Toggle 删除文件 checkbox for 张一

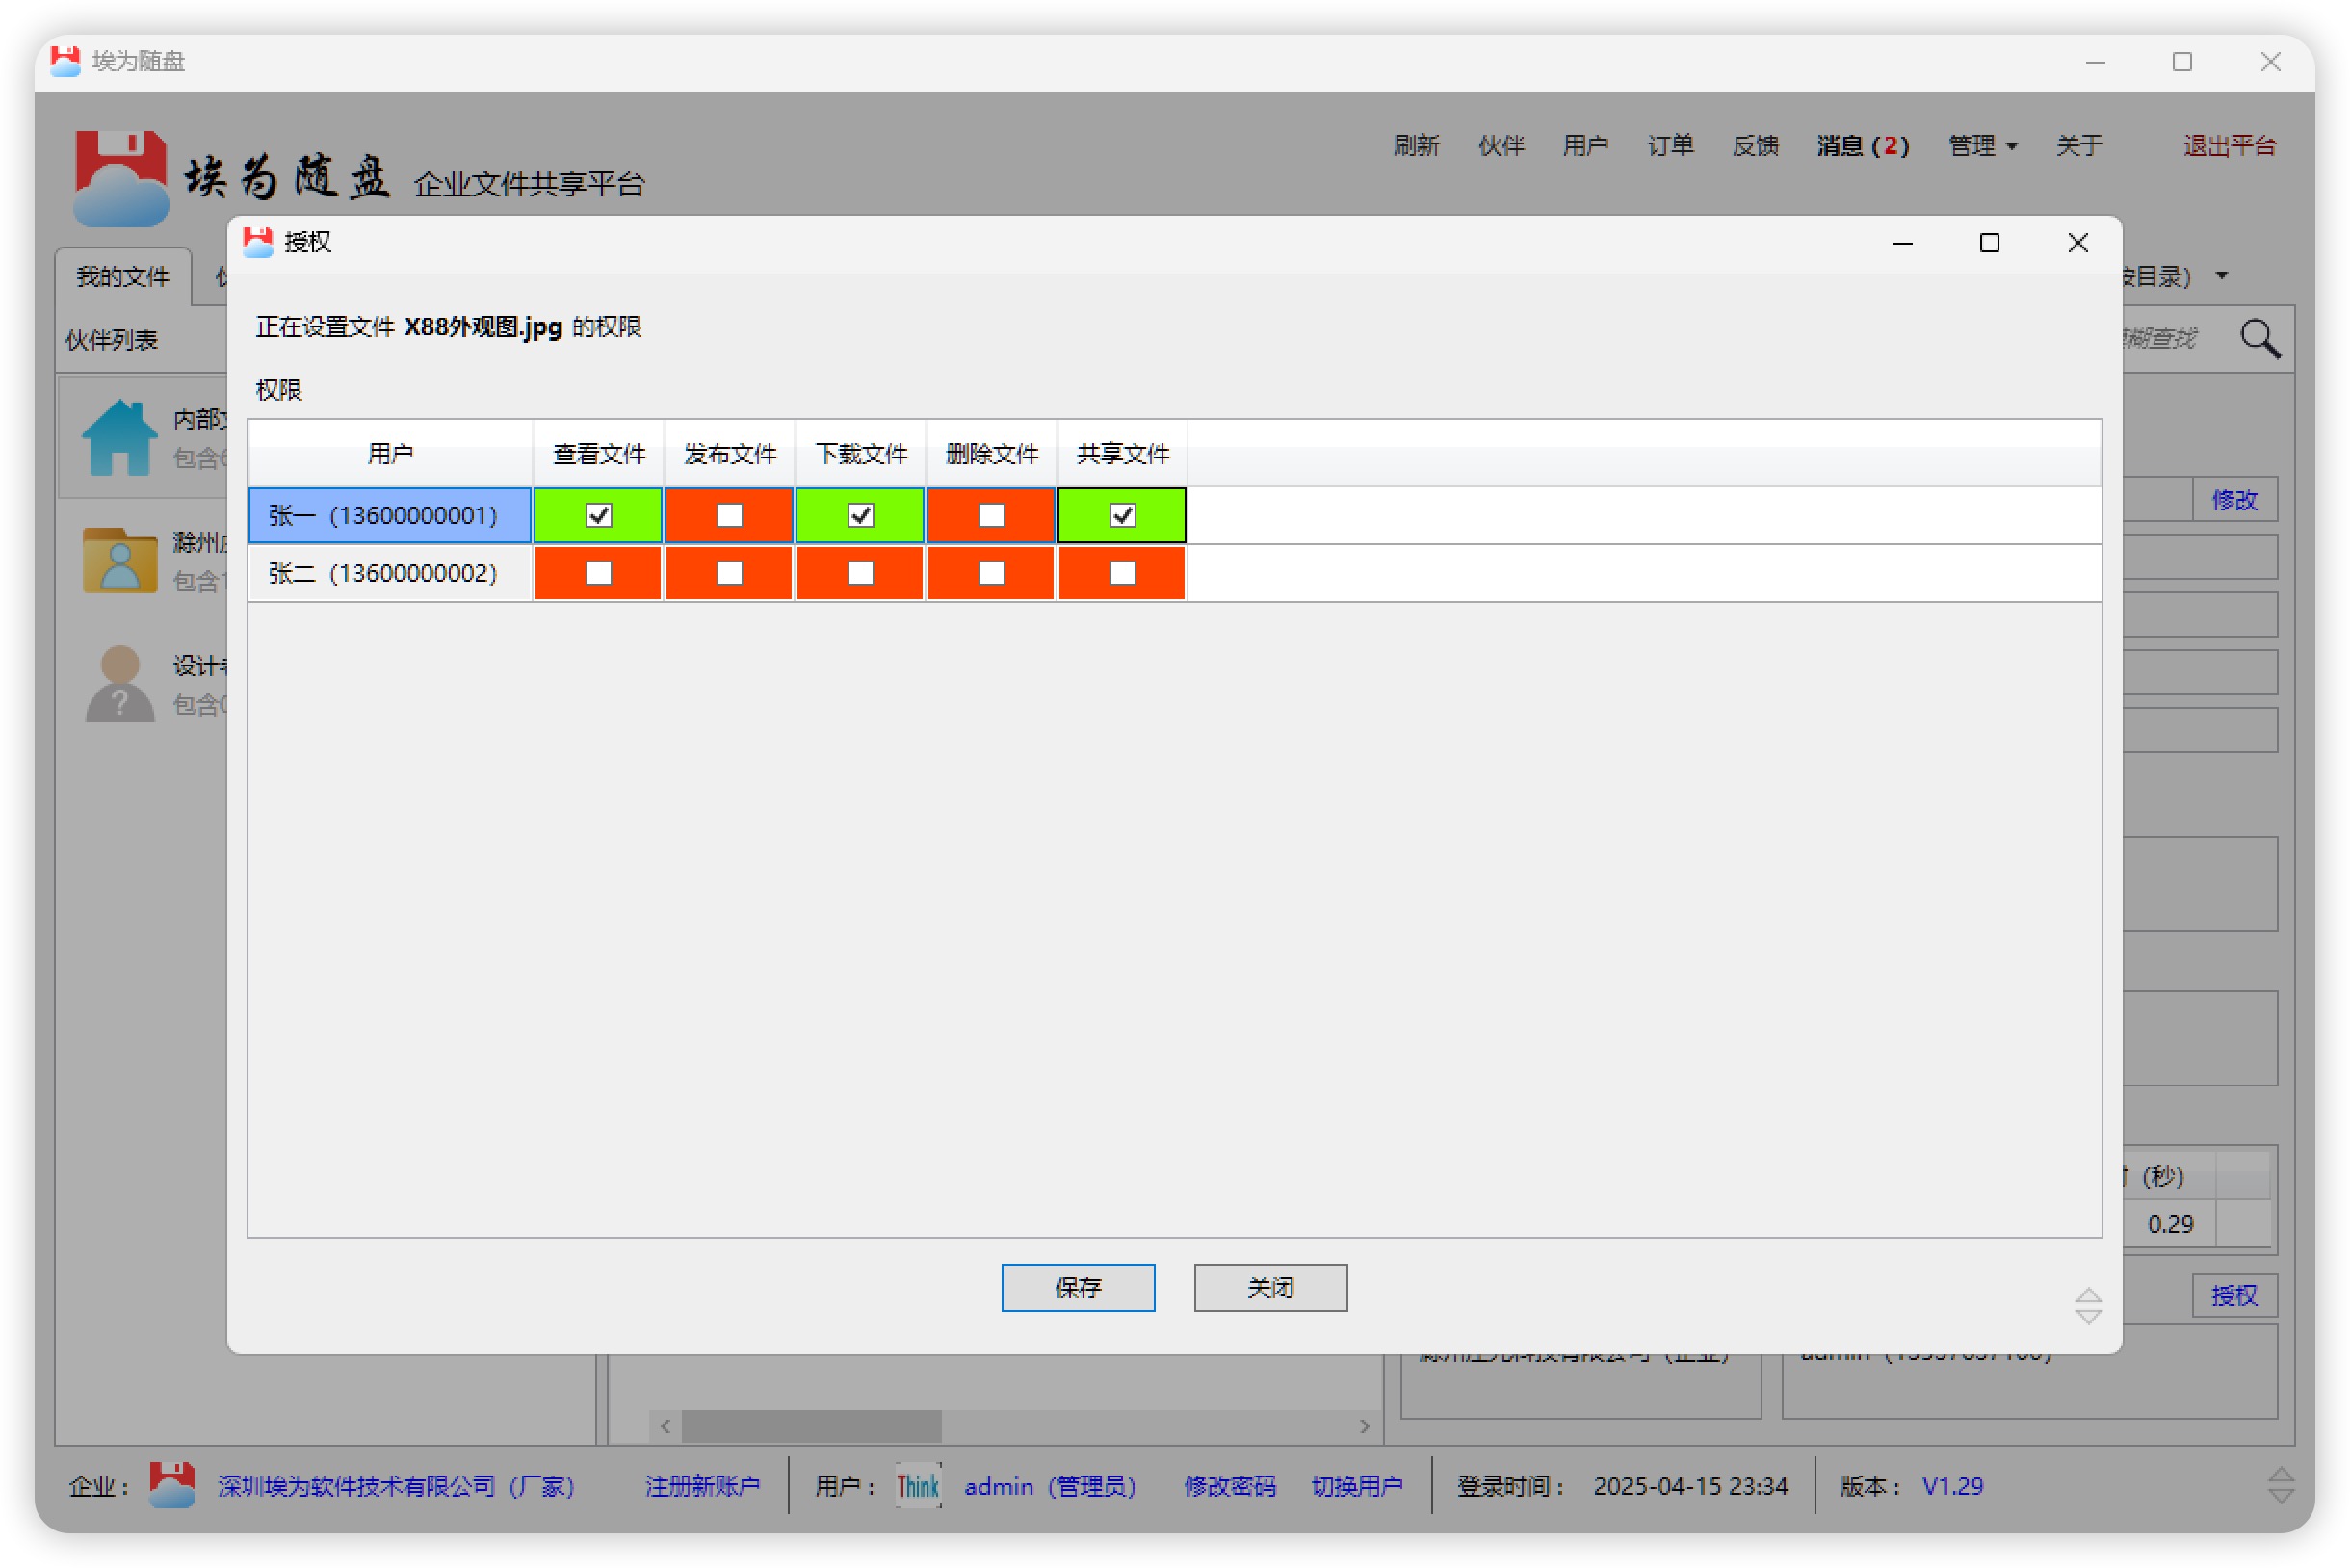[x=991, y=515]
